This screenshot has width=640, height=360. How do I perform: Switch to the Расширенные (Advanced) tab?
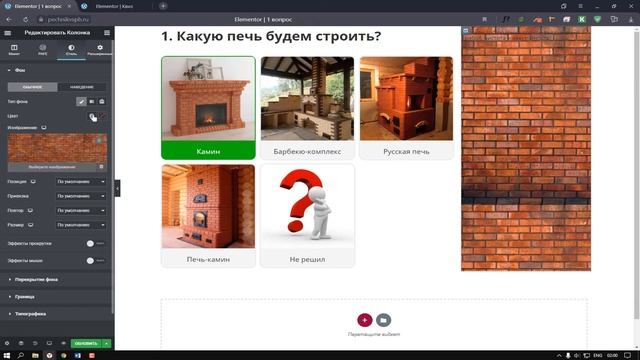coord(100,50)
